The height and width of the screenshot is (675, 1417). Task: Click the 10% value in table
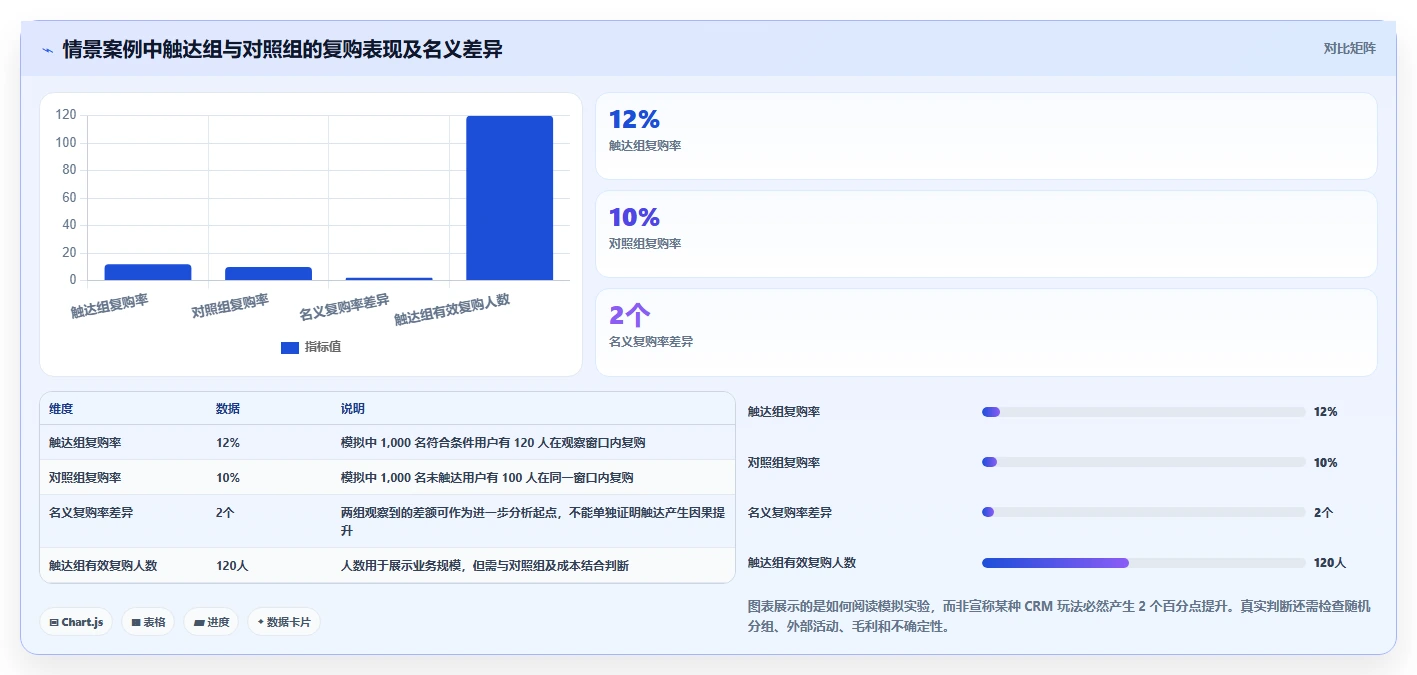click(x=228, y=477)
